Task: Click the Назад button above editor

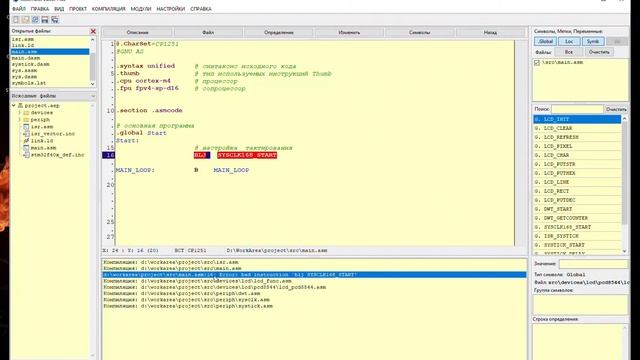Action: coord(490,32)
